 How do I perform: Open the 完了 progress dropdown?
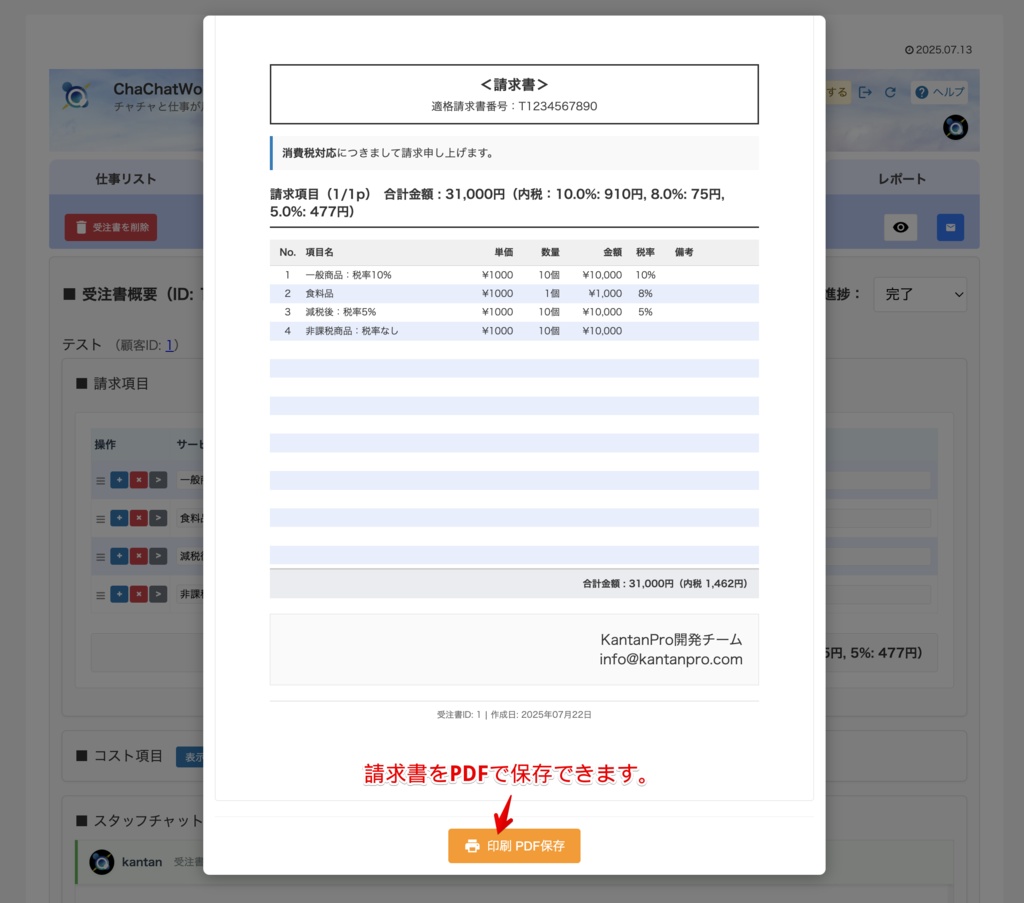pyautogui.click(x=920, y=294)
